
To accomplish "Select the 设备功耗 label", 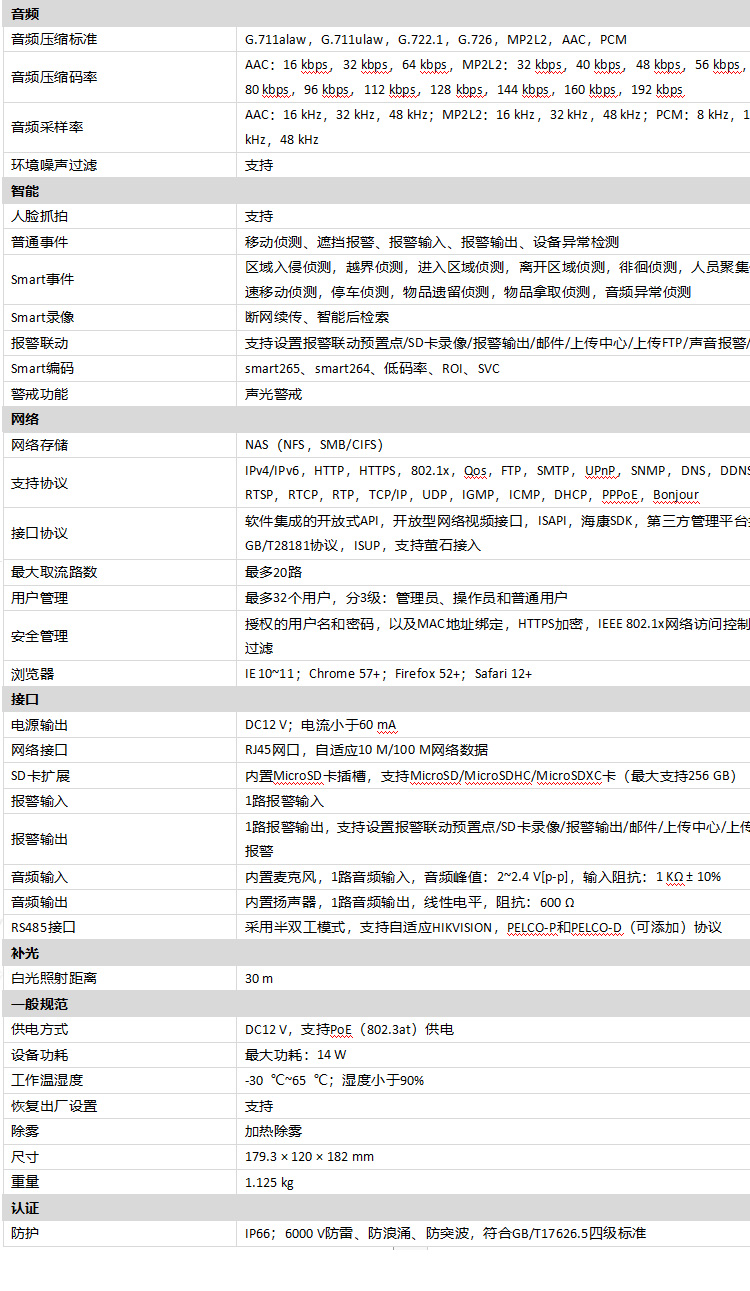I will tap(40, 1055).
